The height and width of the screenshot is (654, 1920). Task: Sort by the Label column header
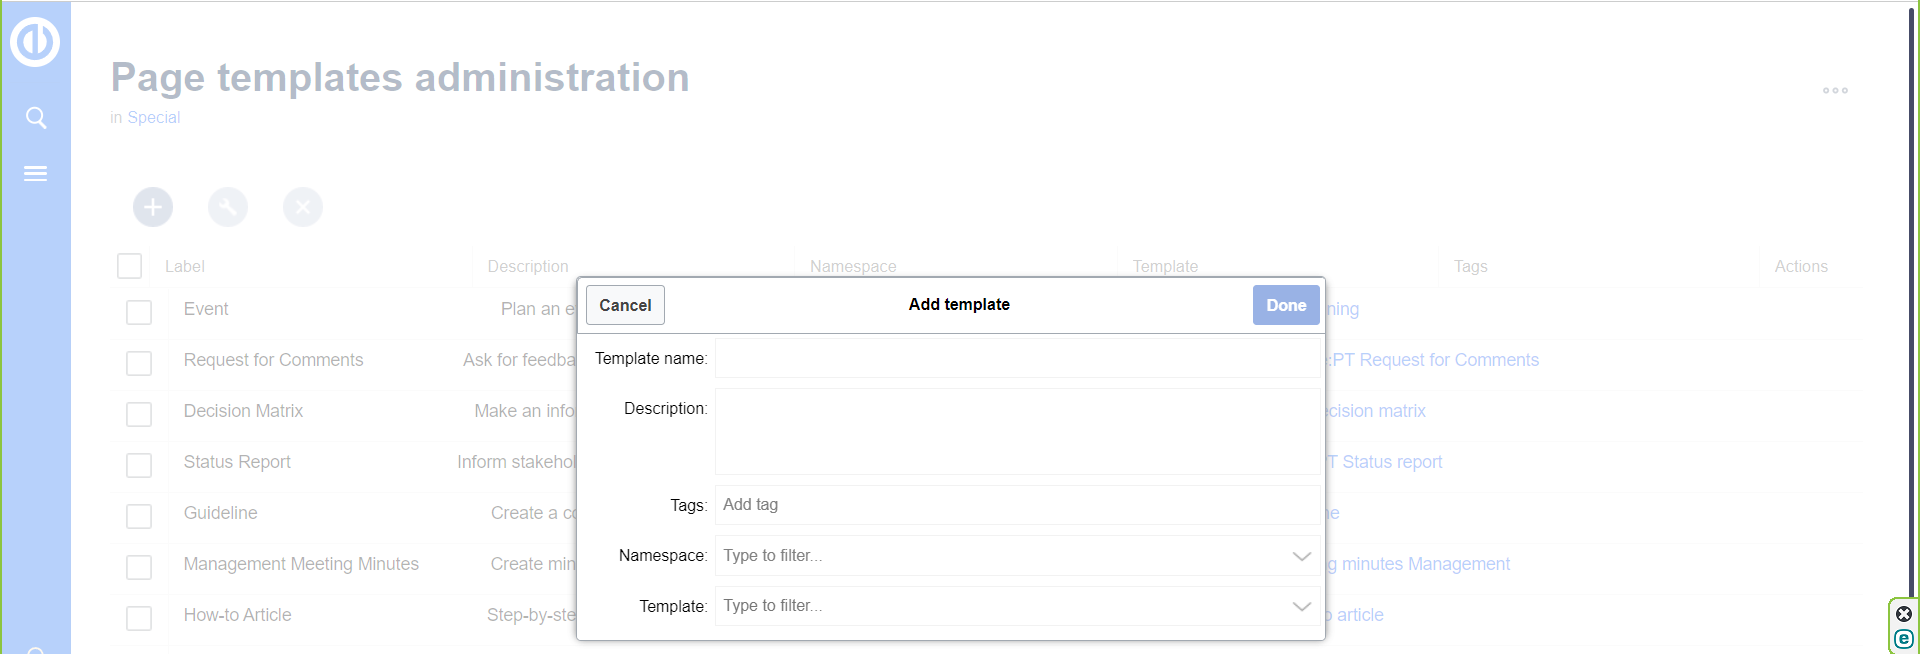185,266
